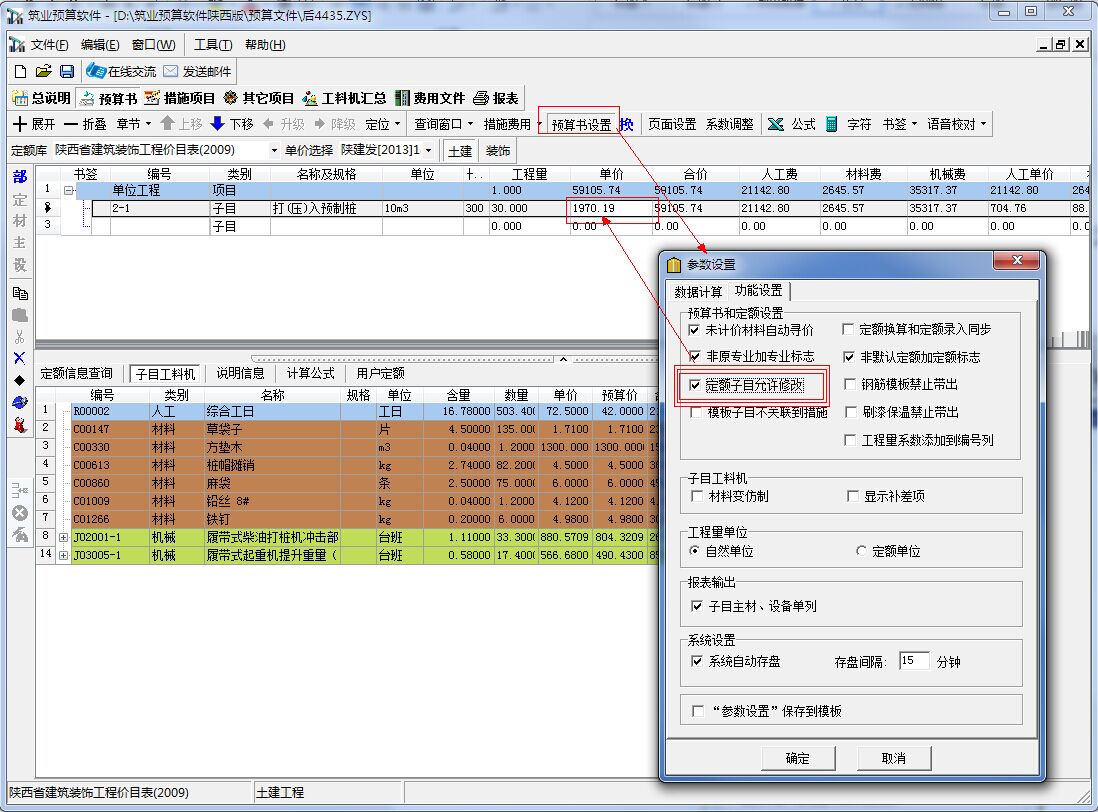
Task: Select 定额单位 radio button
Action: (861, 551)
